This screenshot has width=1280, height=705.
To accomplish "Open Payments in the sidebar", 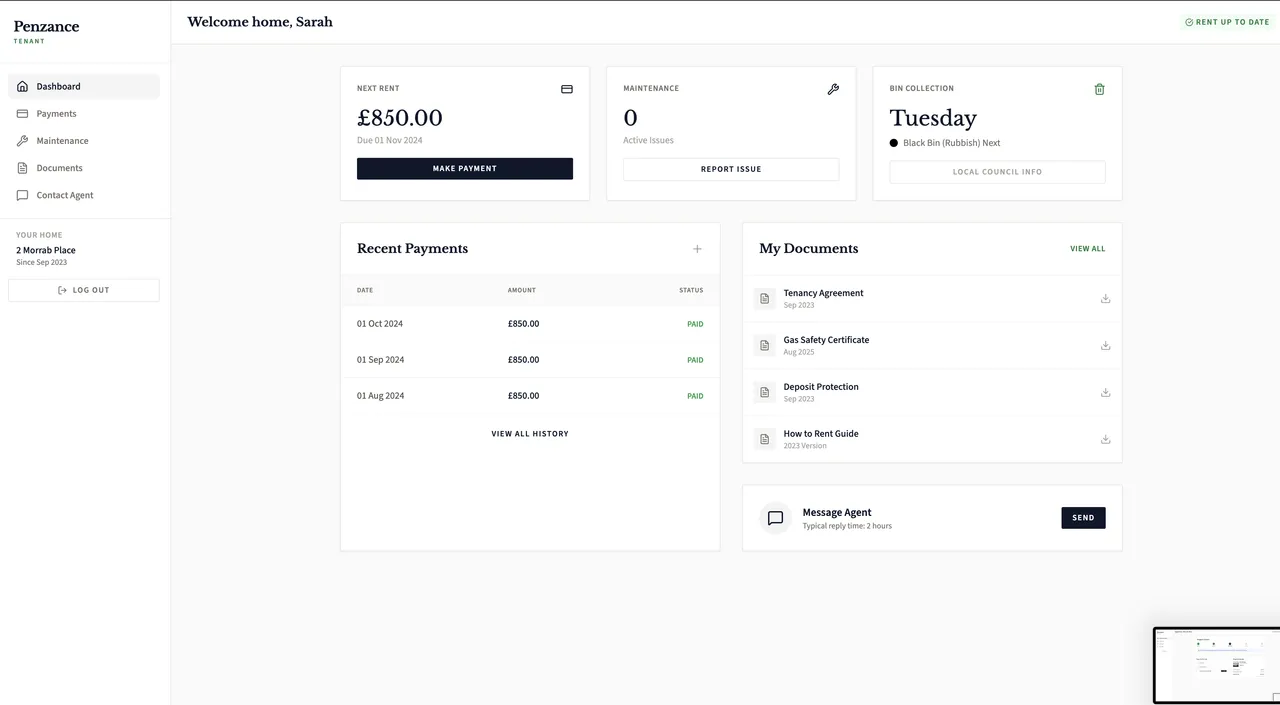I will 57,114.
